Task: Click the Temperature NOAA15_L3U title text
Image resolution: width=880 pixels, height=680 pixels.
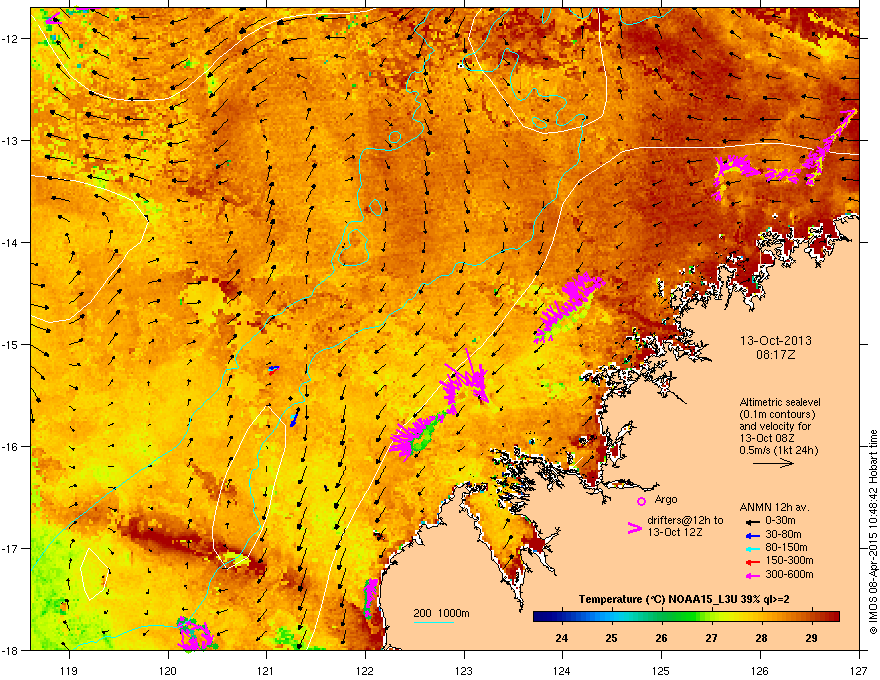Action: pos(684,599)
